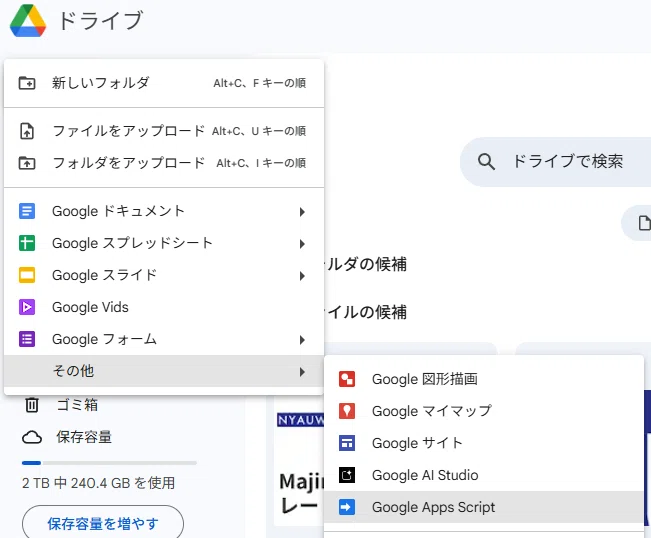
Task: Click the Alt+C、U キーの順 shortcut text
Action: (259, 132)
